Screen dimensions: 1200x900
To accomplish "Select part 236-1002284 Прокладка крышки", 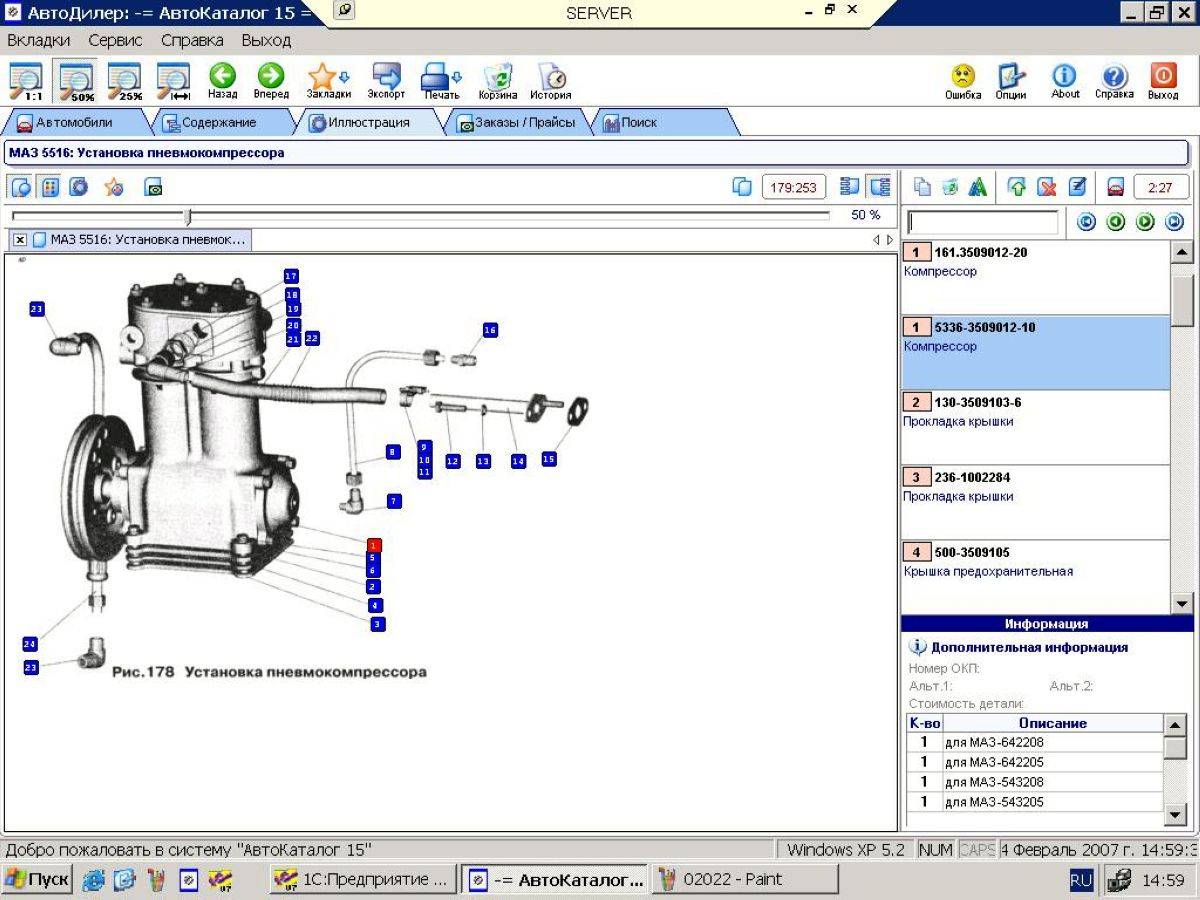I will 1035,503.
